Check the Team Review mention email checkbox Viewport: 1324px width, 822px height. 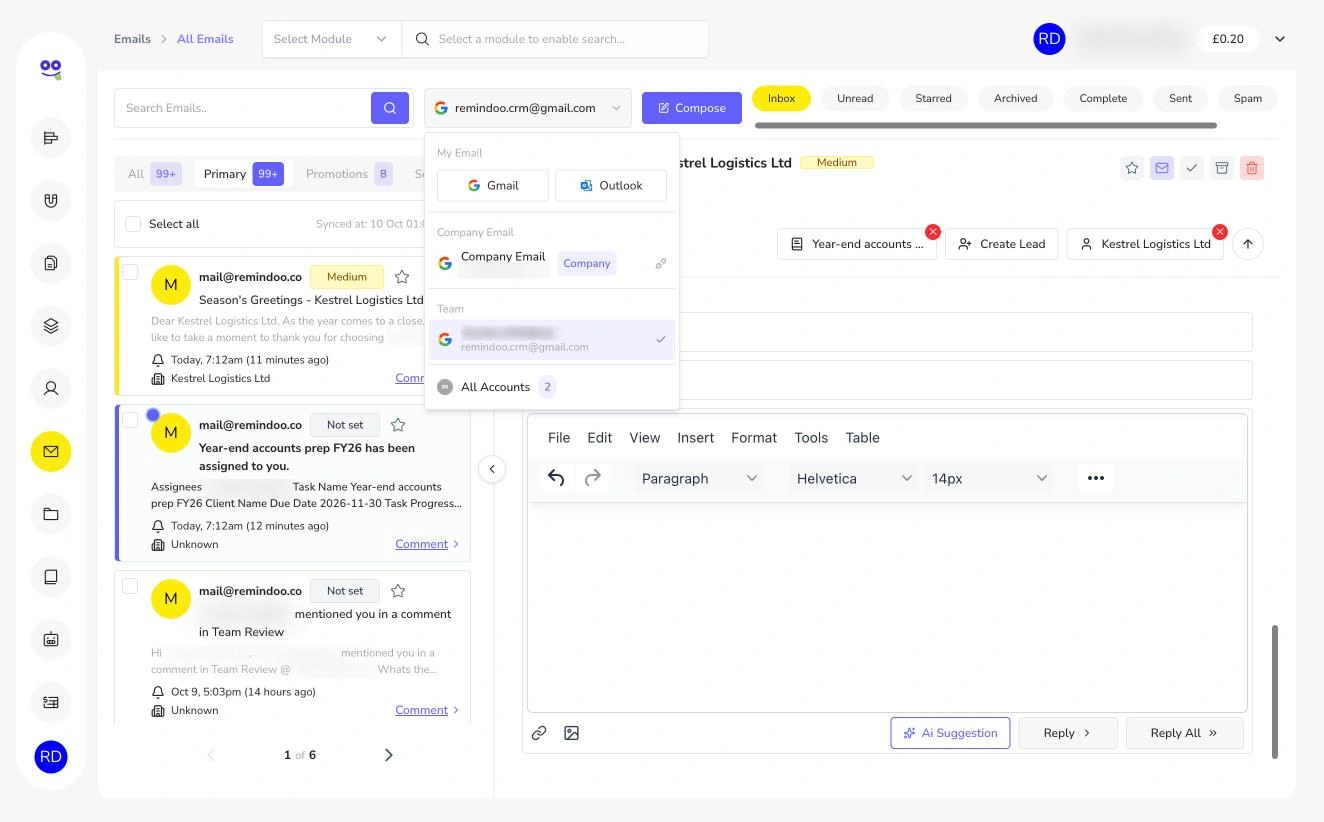coord(130,586)
